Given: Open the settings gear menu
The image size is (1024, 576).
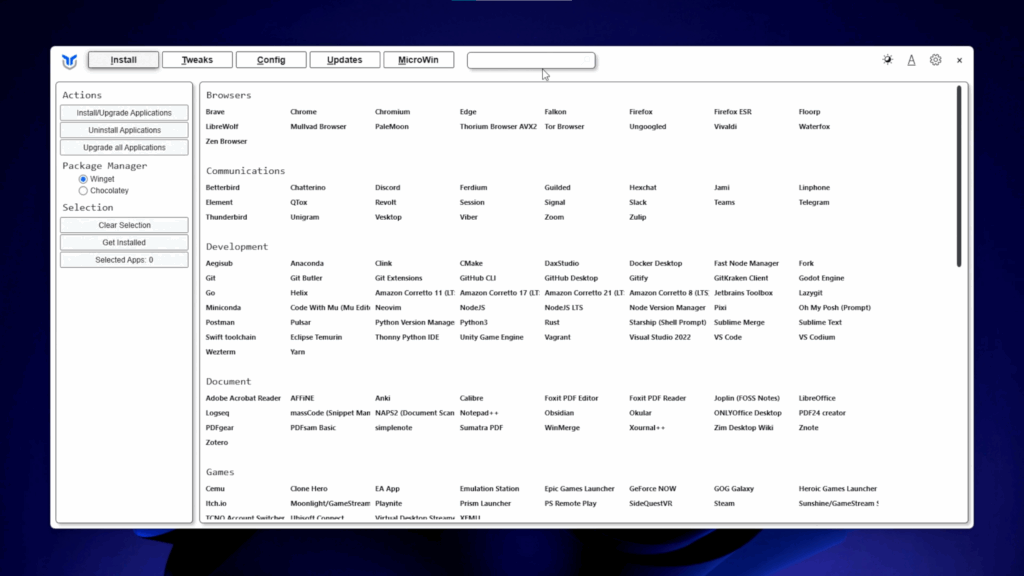Looking at the screenshot, I should point(935,60).
